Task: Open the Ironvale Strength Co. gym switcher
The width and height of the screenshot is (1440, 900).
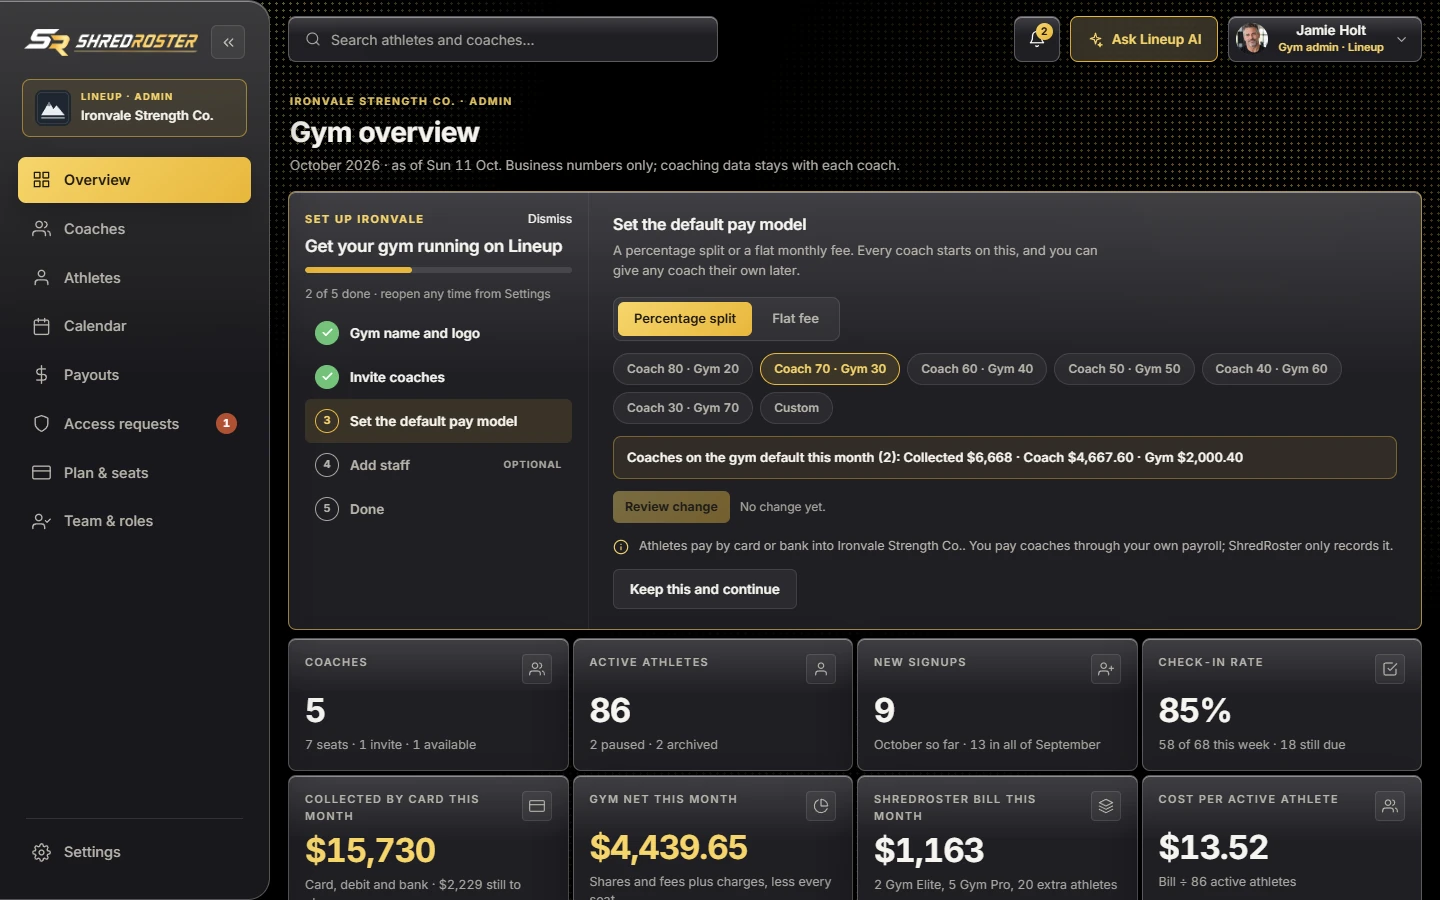Action: [134, 108]
